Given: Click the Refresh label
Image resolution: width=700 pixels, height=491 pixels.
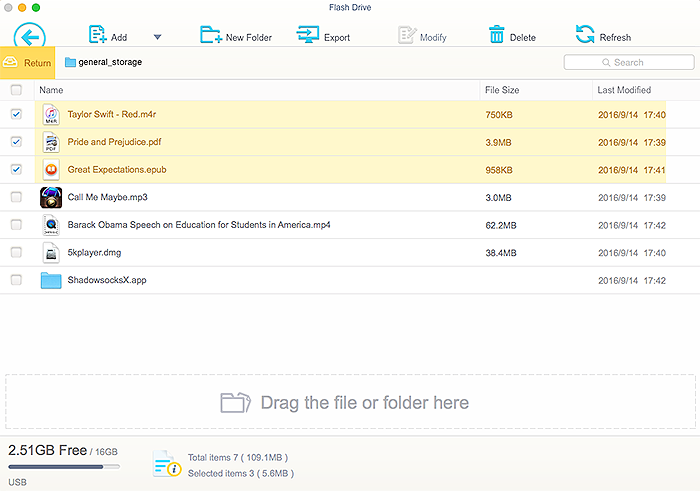Looking at the screenshot, I should (615, 37).
